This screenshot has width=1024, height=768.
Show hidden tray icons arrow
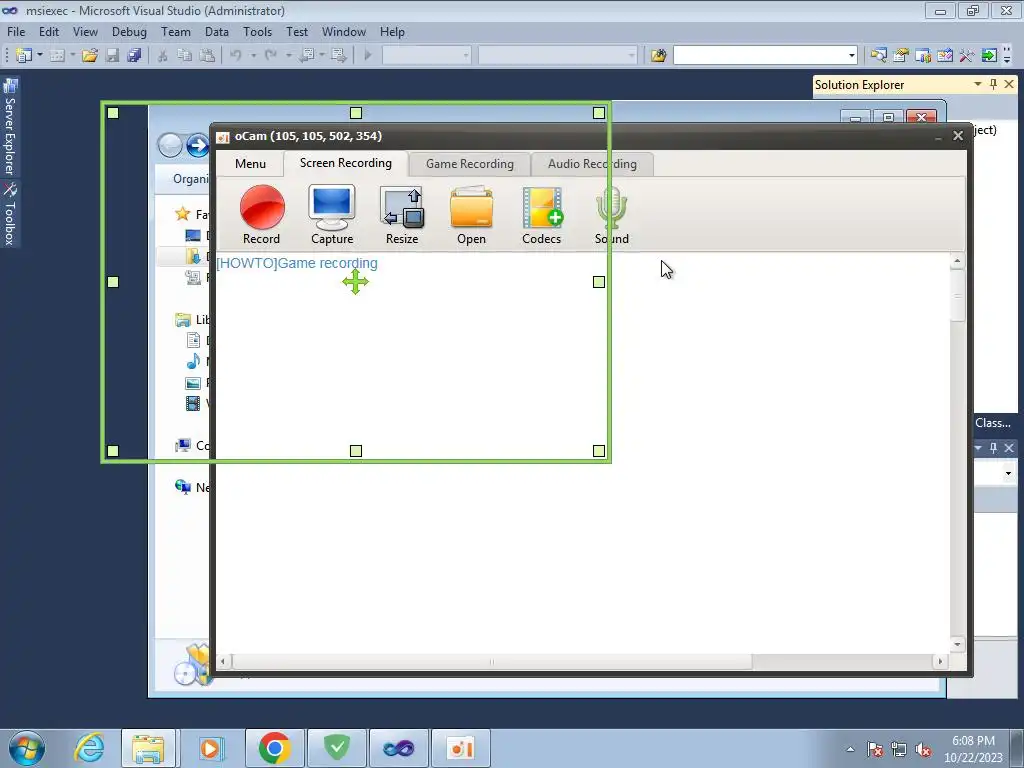pyautogui.click(x=850, y=750)
